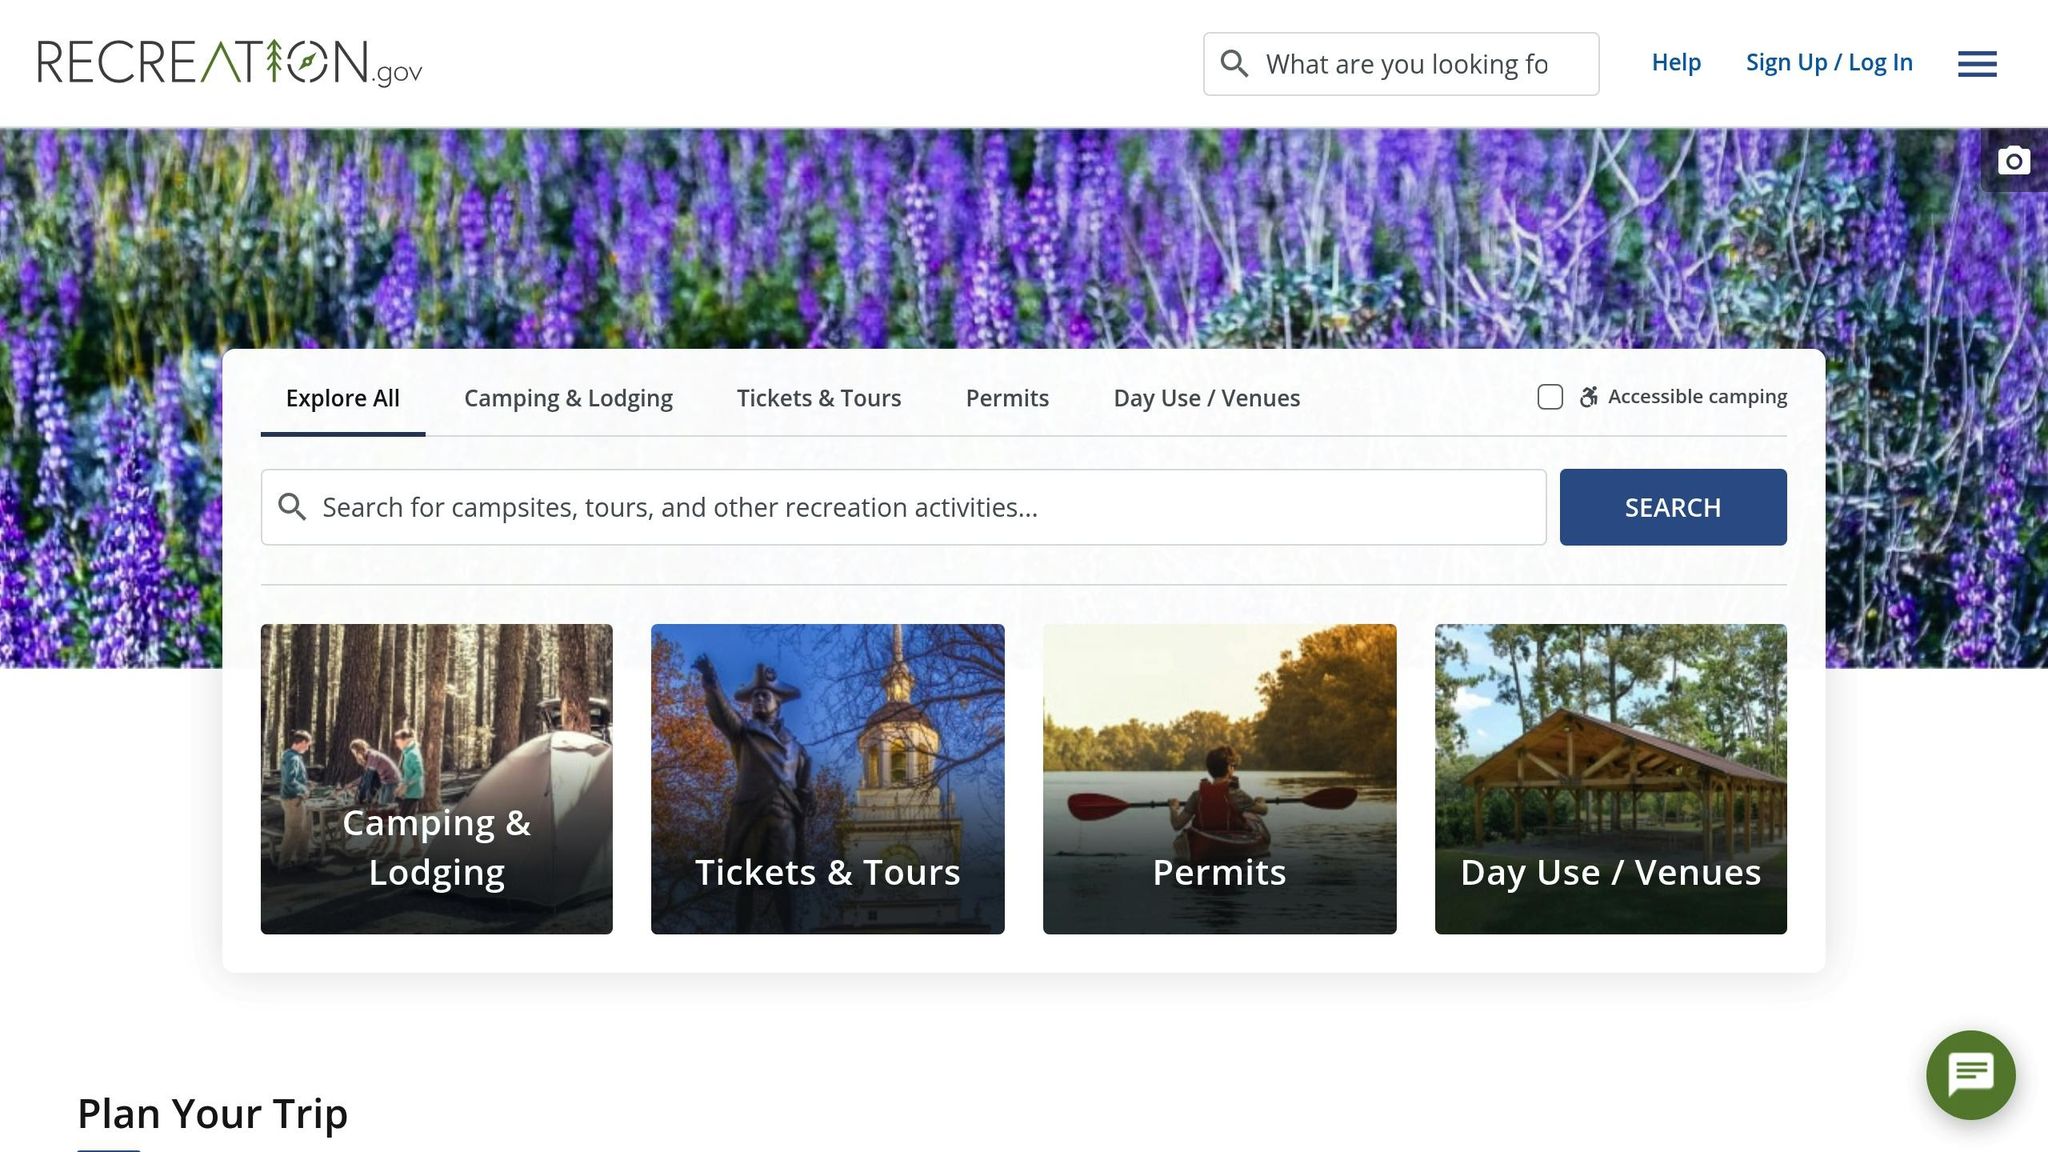Open the chat support bubble icon
This screenshot has width=2048, height=1152.
pos(1970,1074)
